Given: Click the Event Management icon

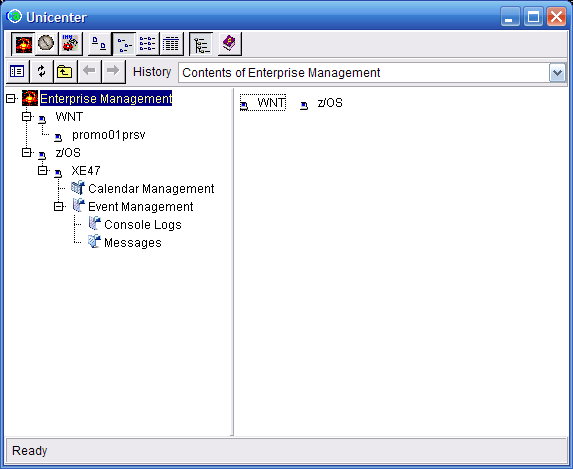Looking at the screenshot, I should pos(79,205).
